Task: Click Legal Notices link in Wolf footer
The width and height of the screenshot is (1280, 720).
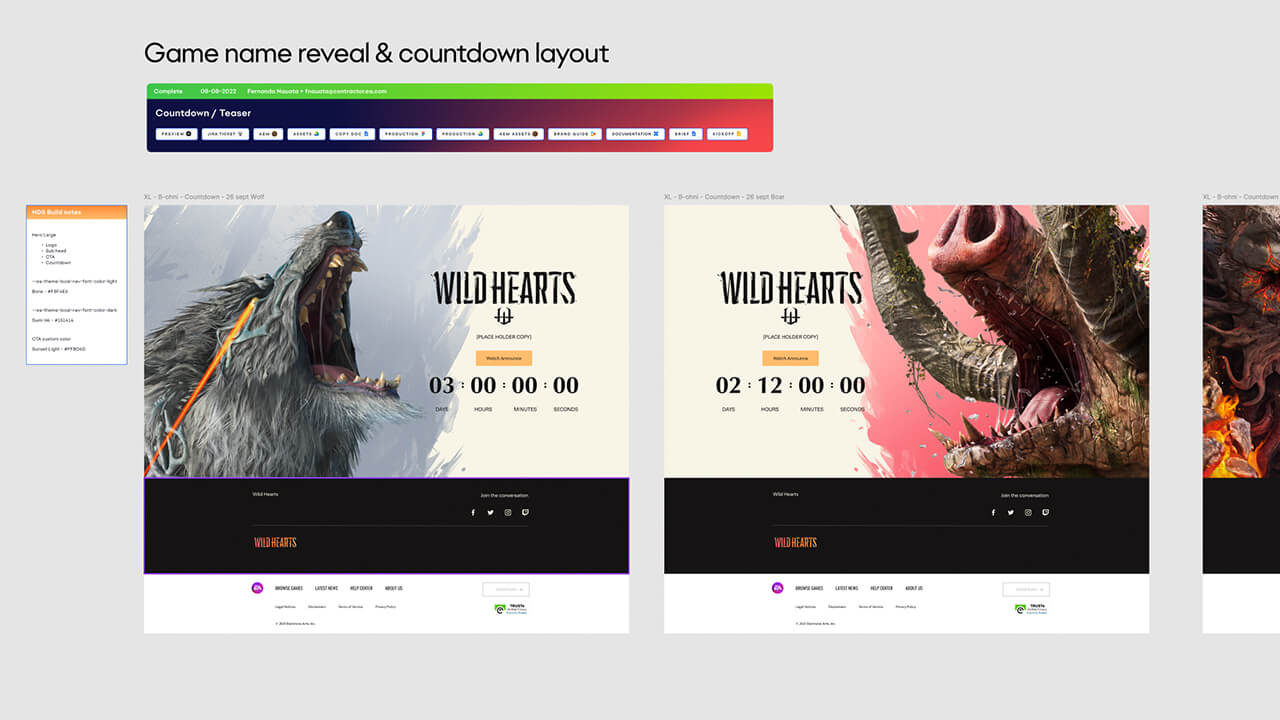Action: coord(285,607)
